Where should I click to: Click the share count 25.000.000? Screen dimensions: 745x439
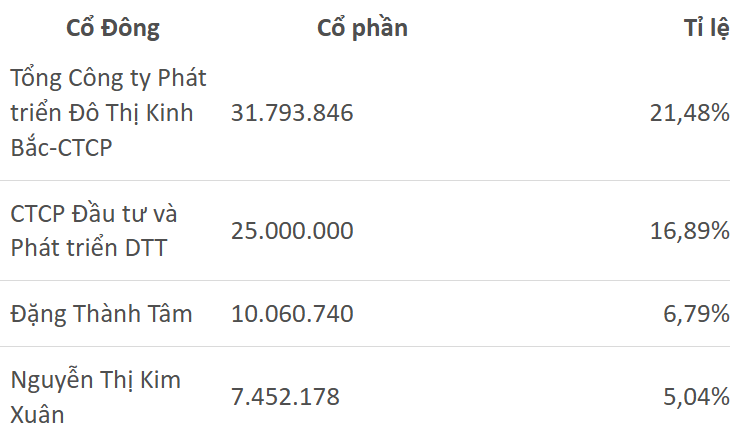292,230
